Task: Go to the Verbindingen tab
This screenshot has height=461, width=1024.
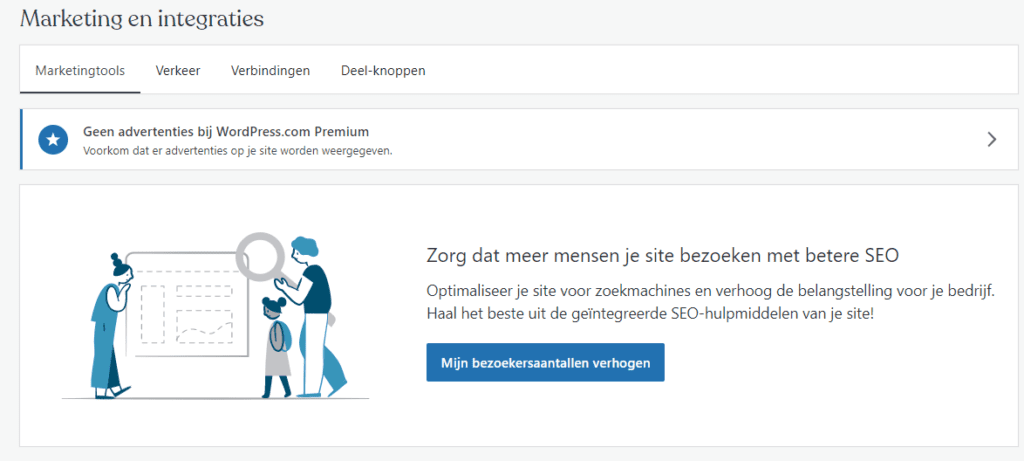Action: pyautogui.click(x=270, y=71)
